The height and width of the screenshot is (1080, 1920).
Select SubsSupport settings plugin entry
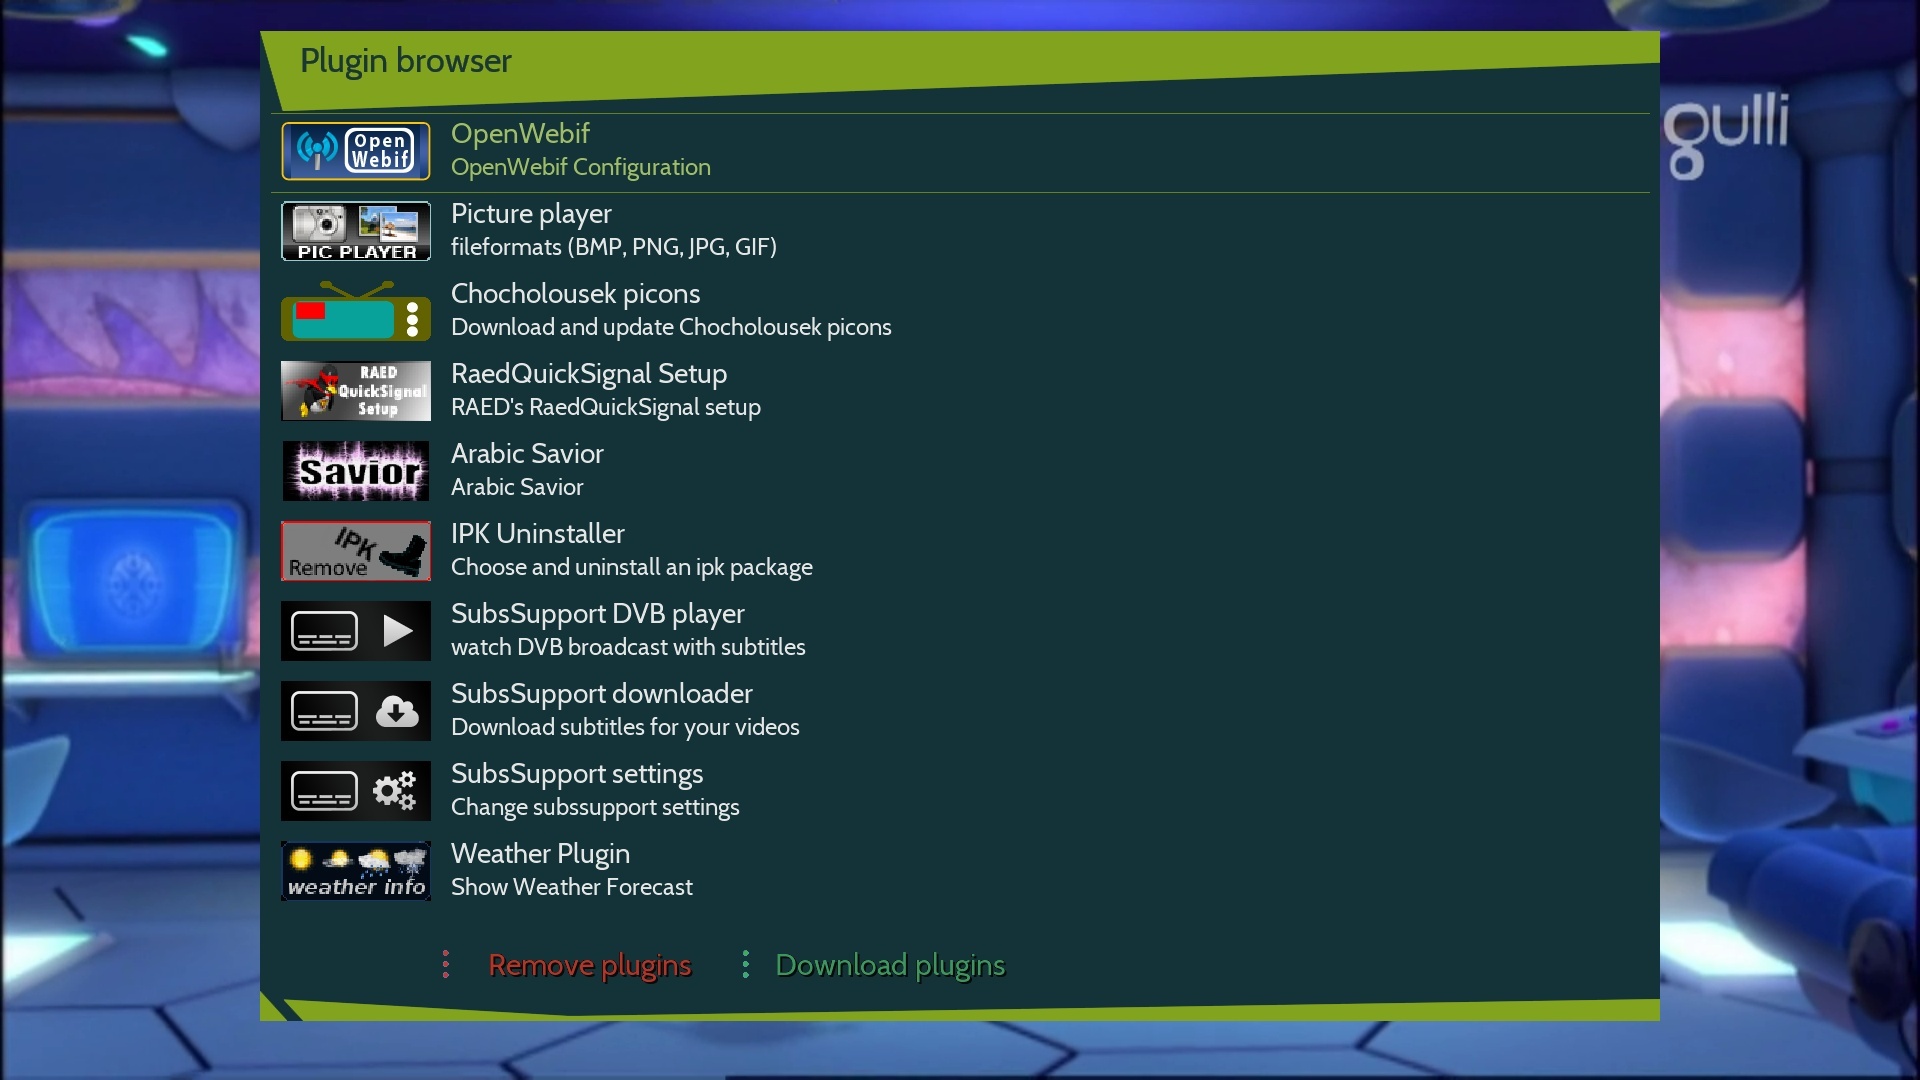coord(960,790)
